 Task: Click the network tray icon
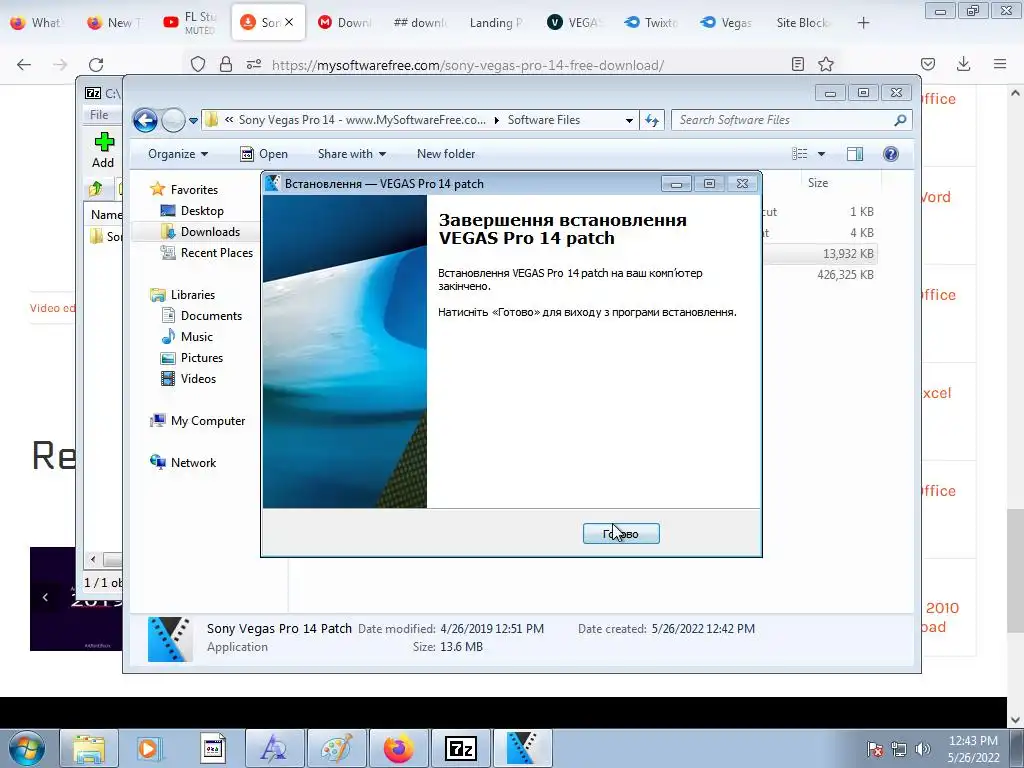[x=899, y=749]
